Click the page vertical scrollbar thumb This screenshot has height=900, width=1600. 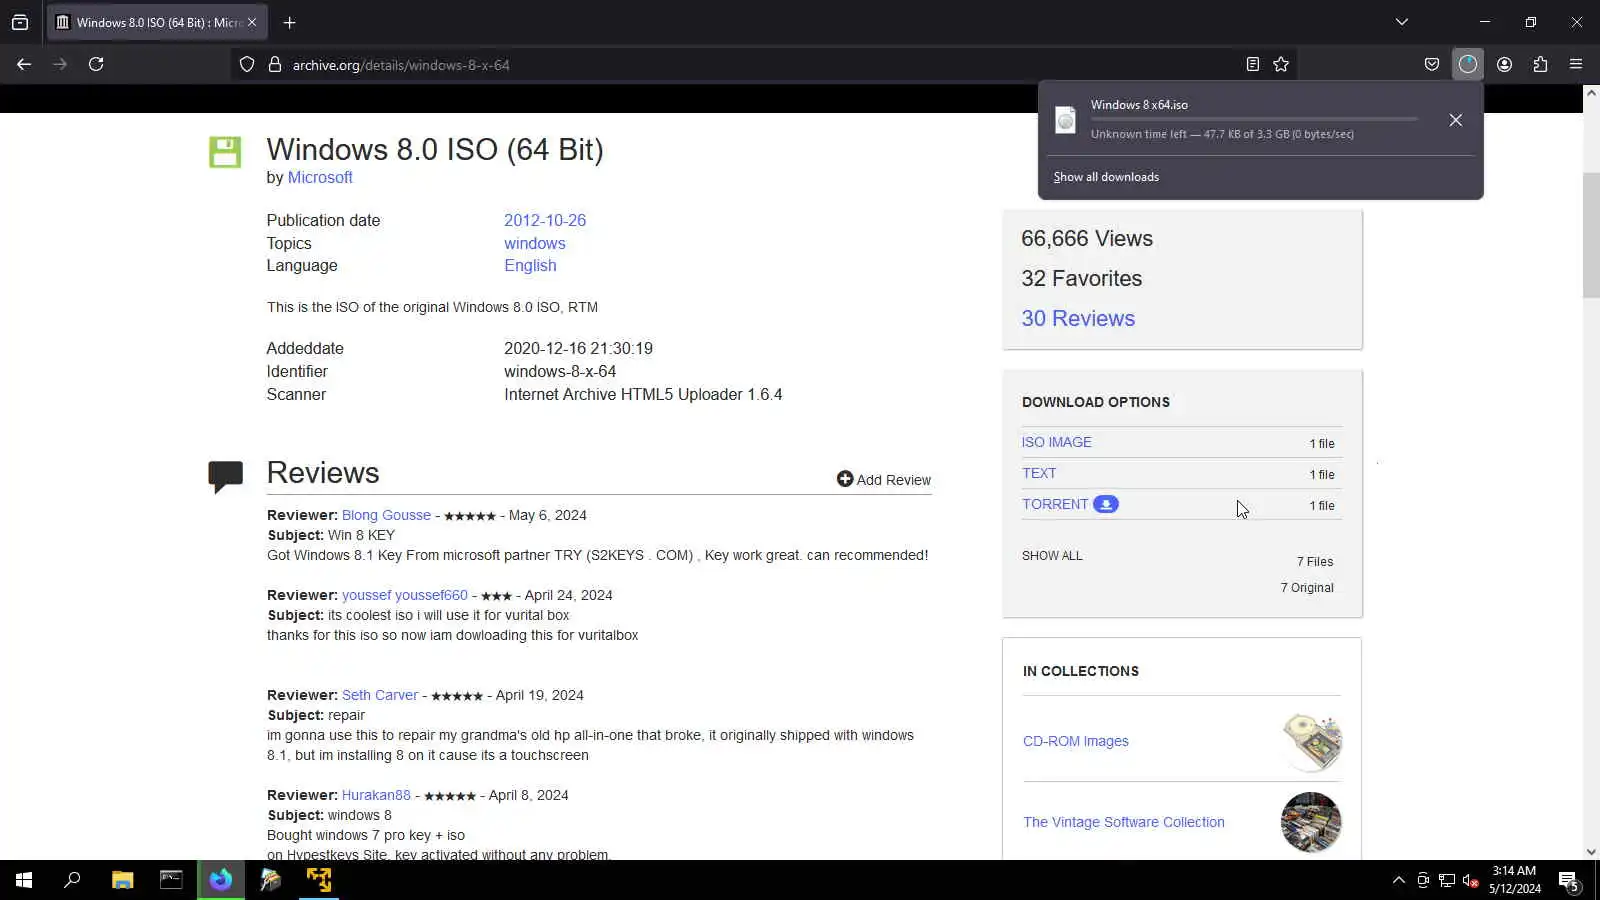[1591, 235]
